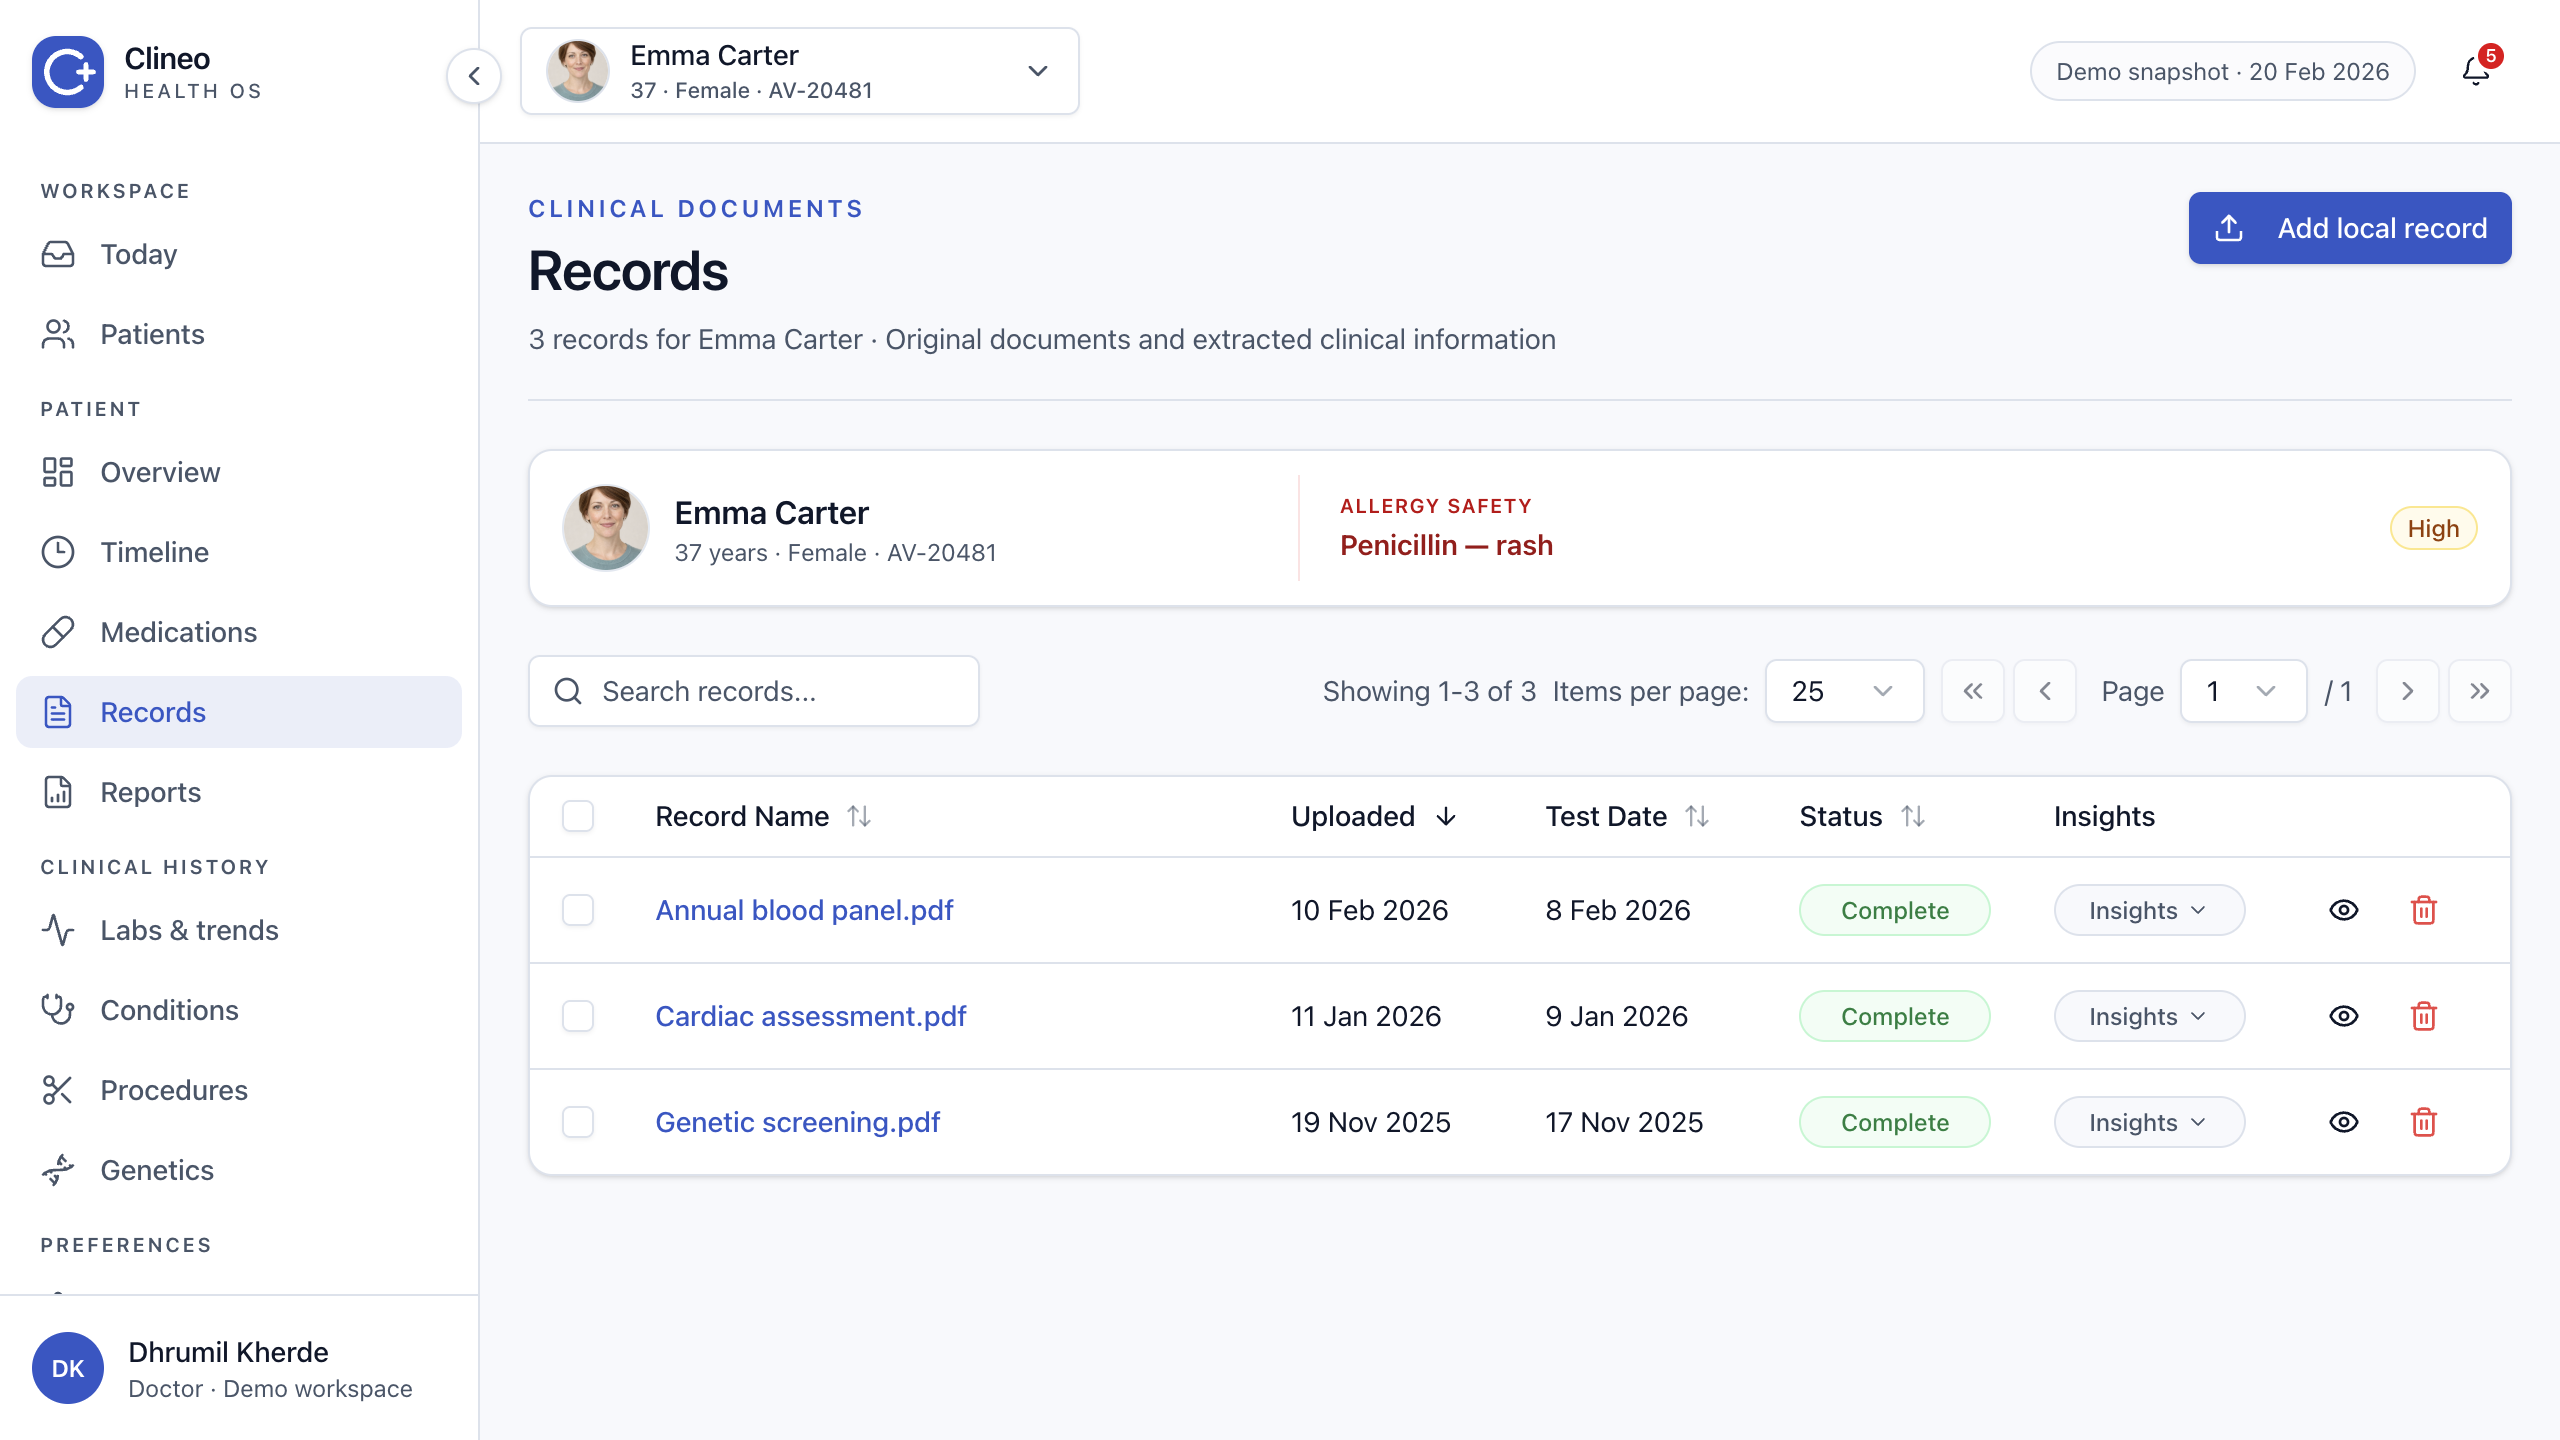Open the page number dropdown

(x=2243, y=691)
